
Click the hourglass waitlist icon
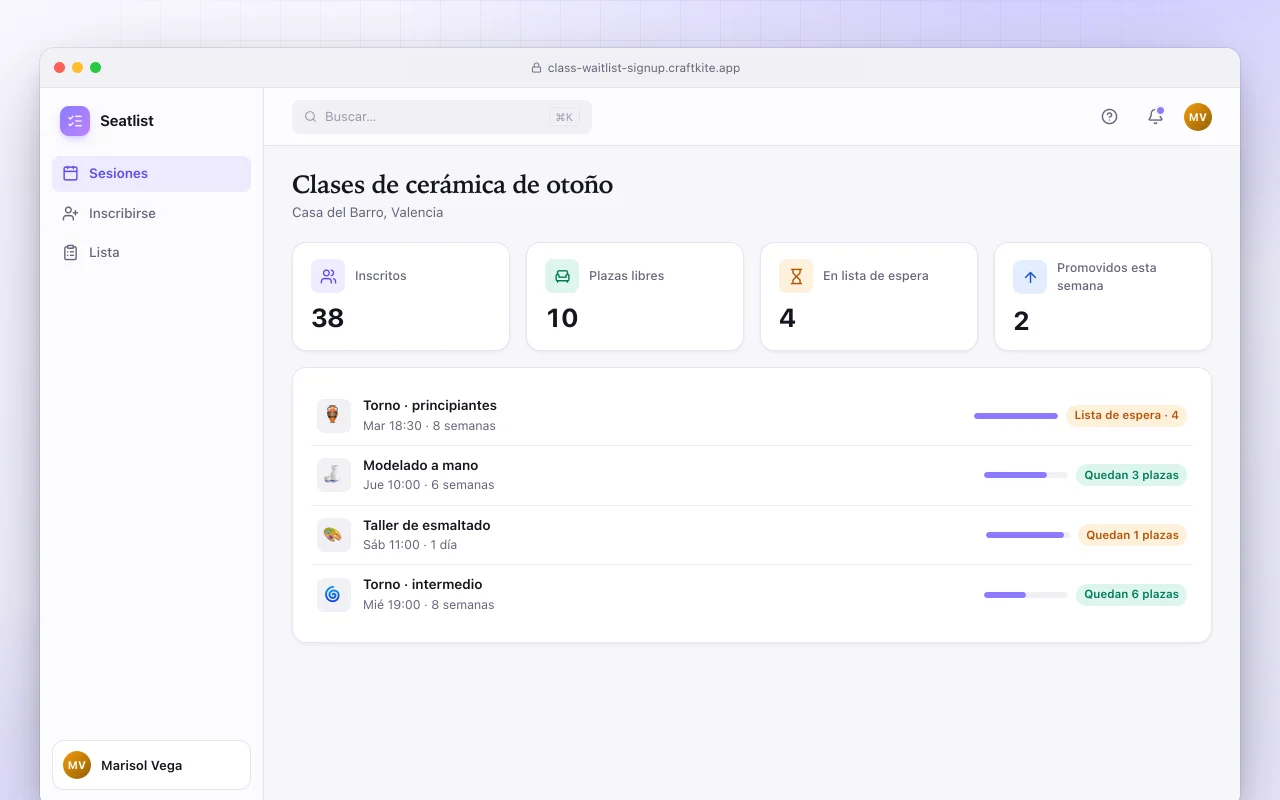[796, 276]
